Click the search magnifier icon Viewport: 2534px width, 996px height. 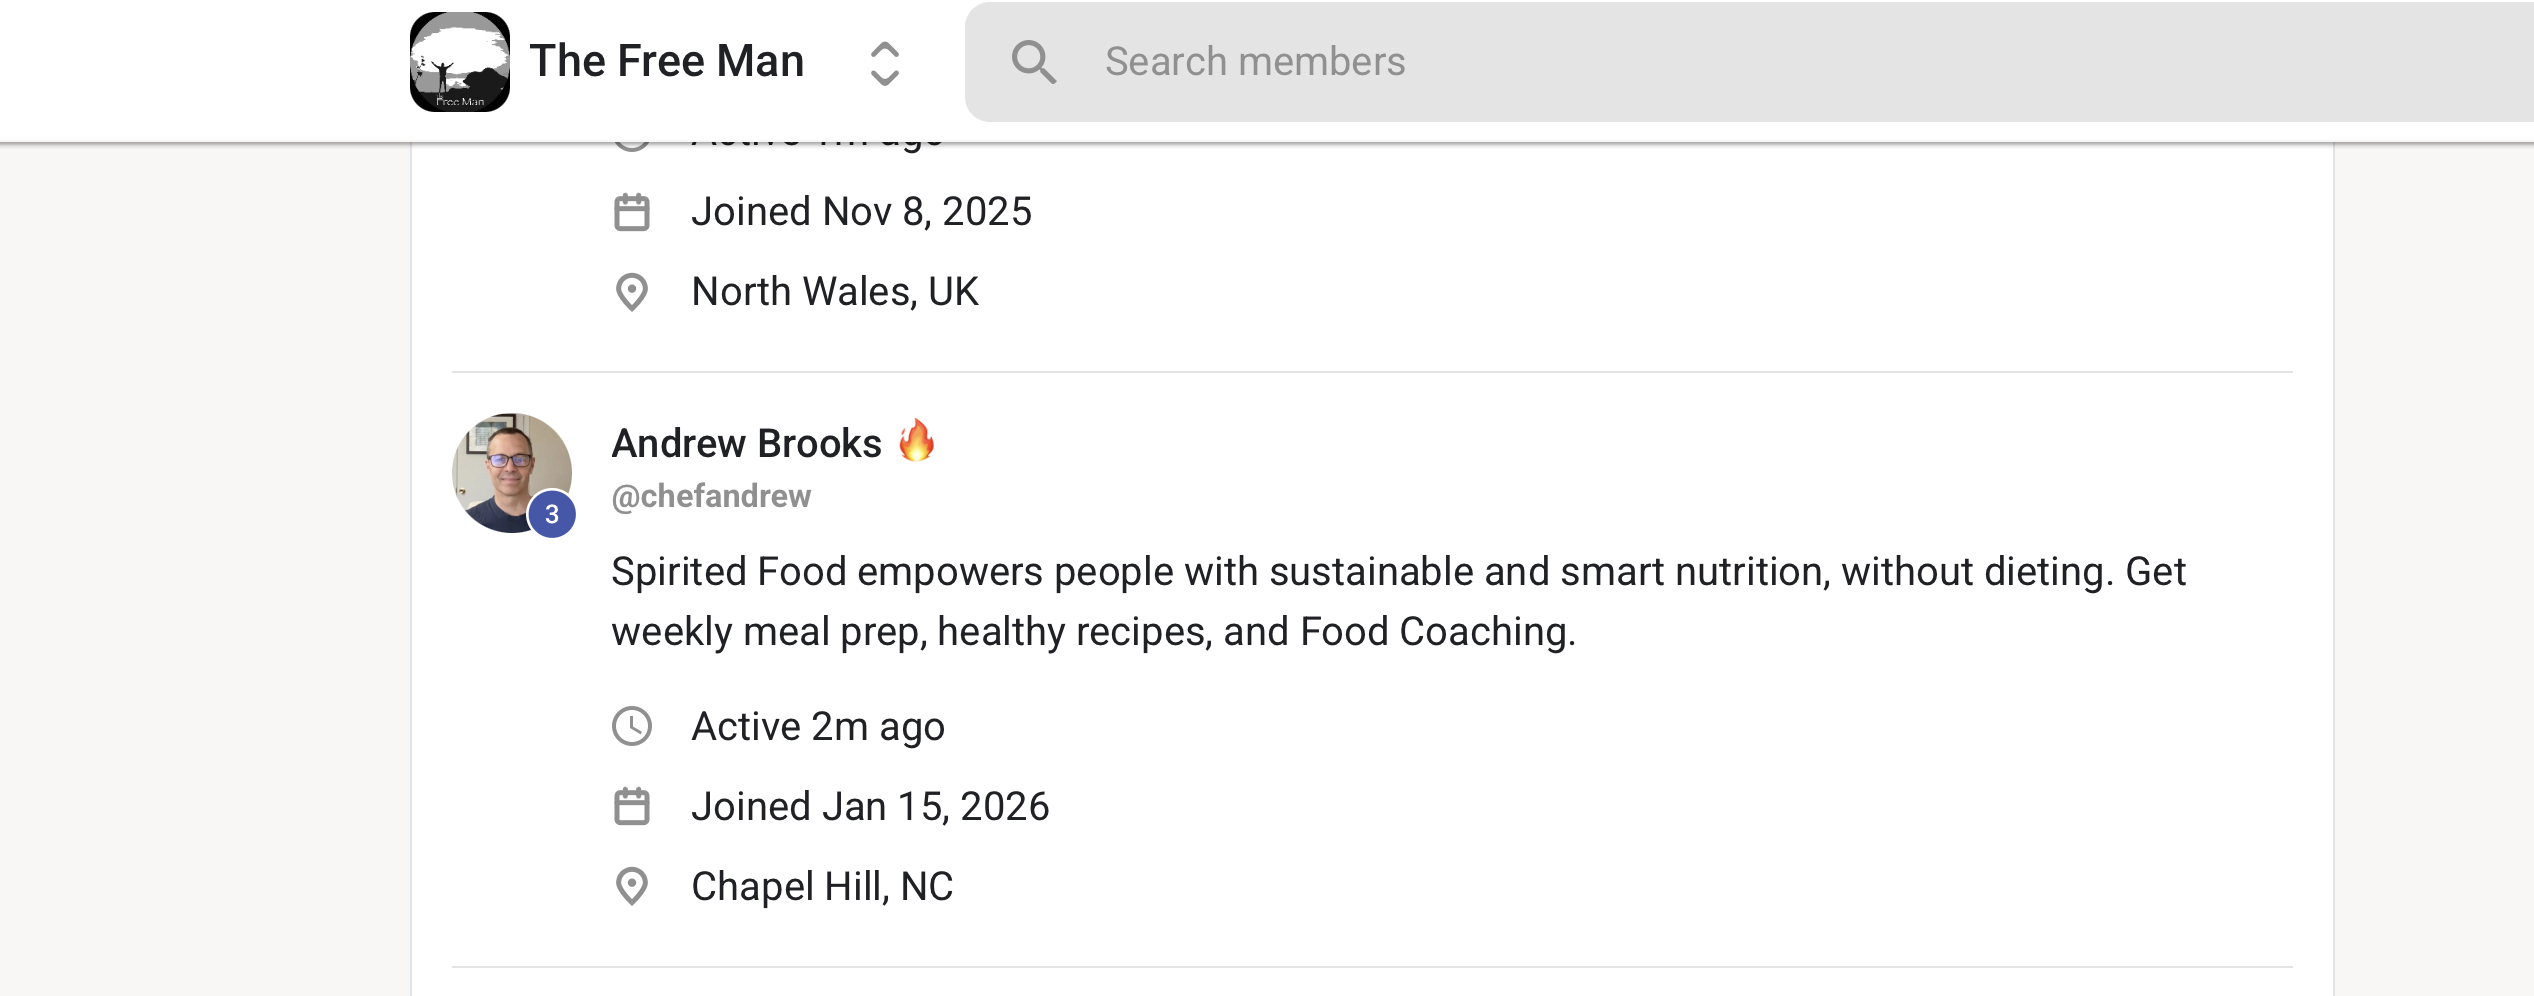click(1033, 62)
